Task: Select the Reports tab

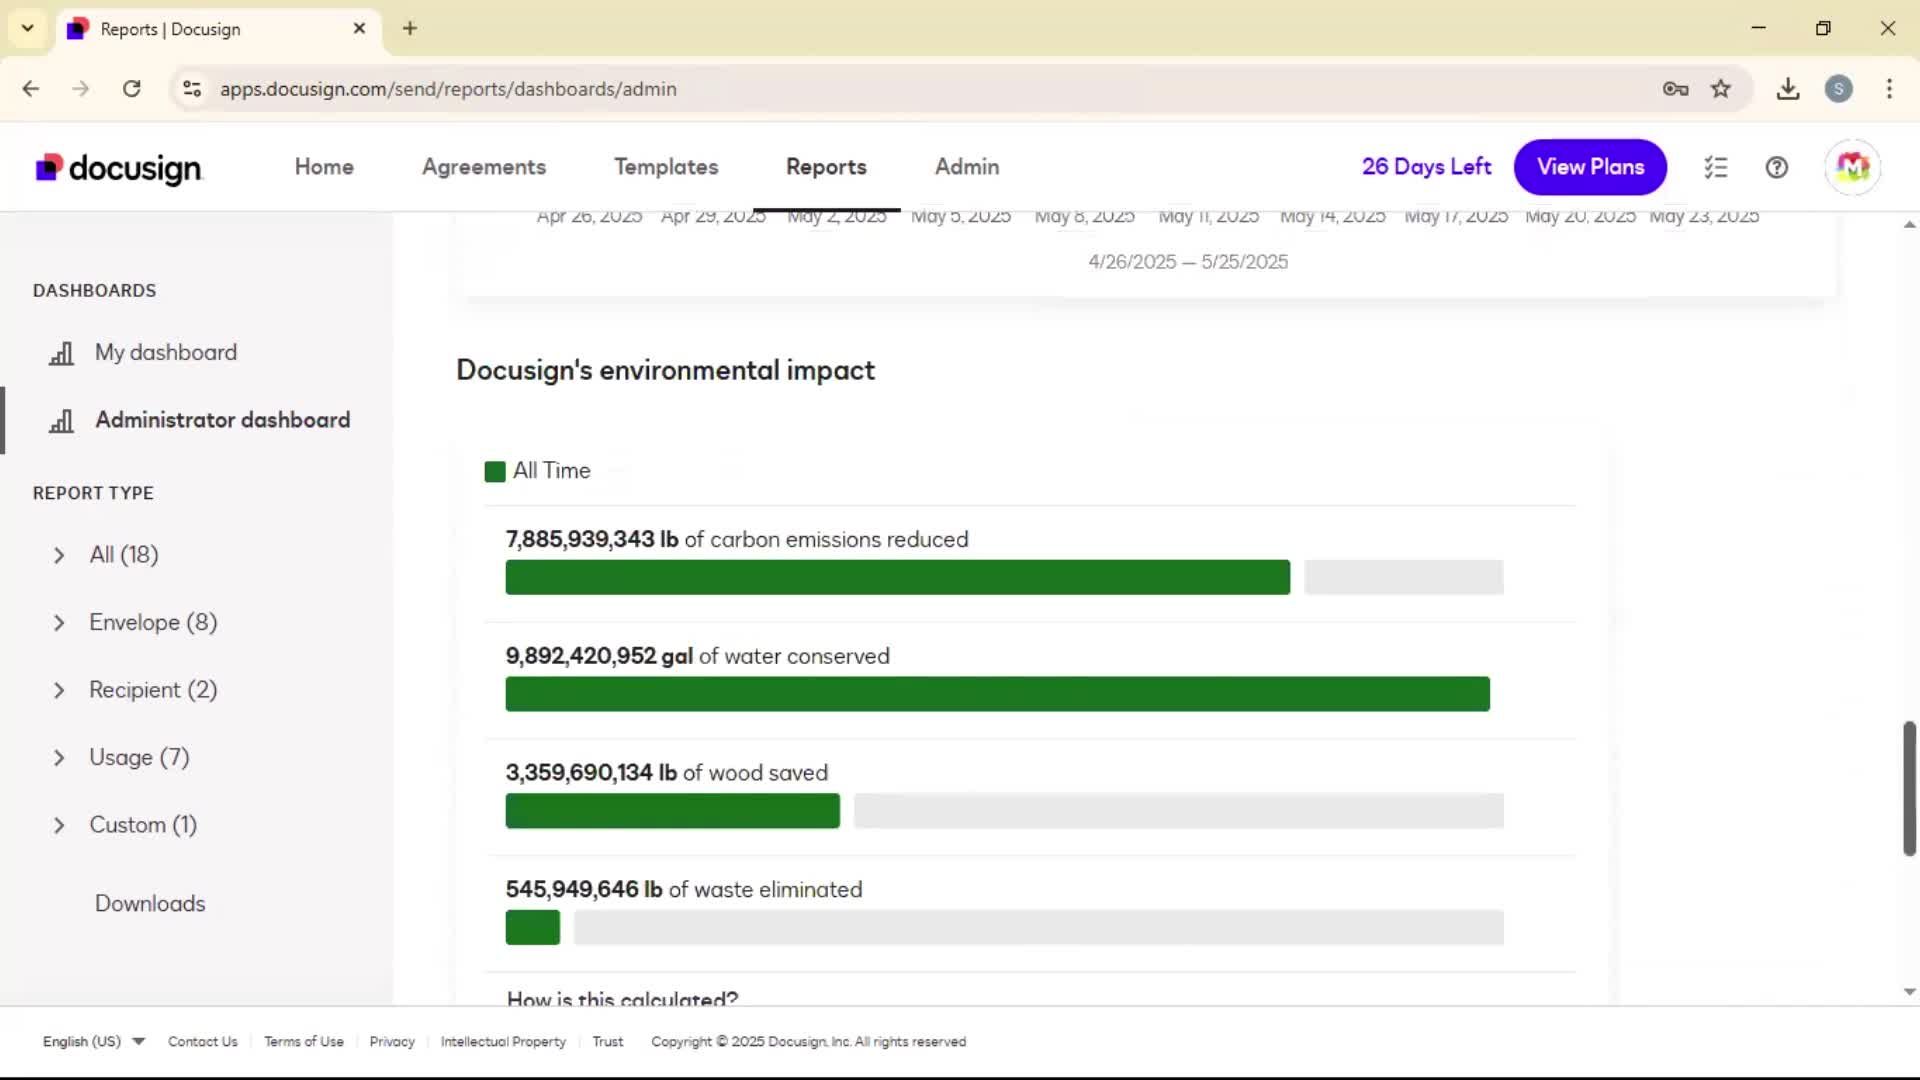Action: pos(826,167)
